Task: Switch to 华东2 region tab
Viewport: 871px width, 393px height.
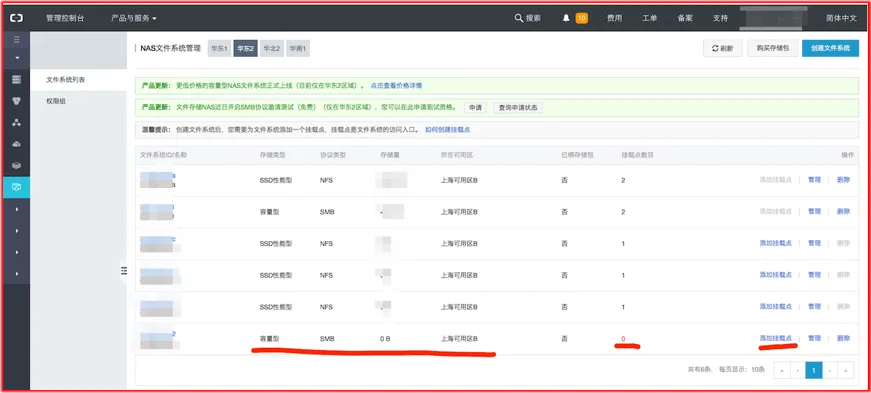Action: 246,48
